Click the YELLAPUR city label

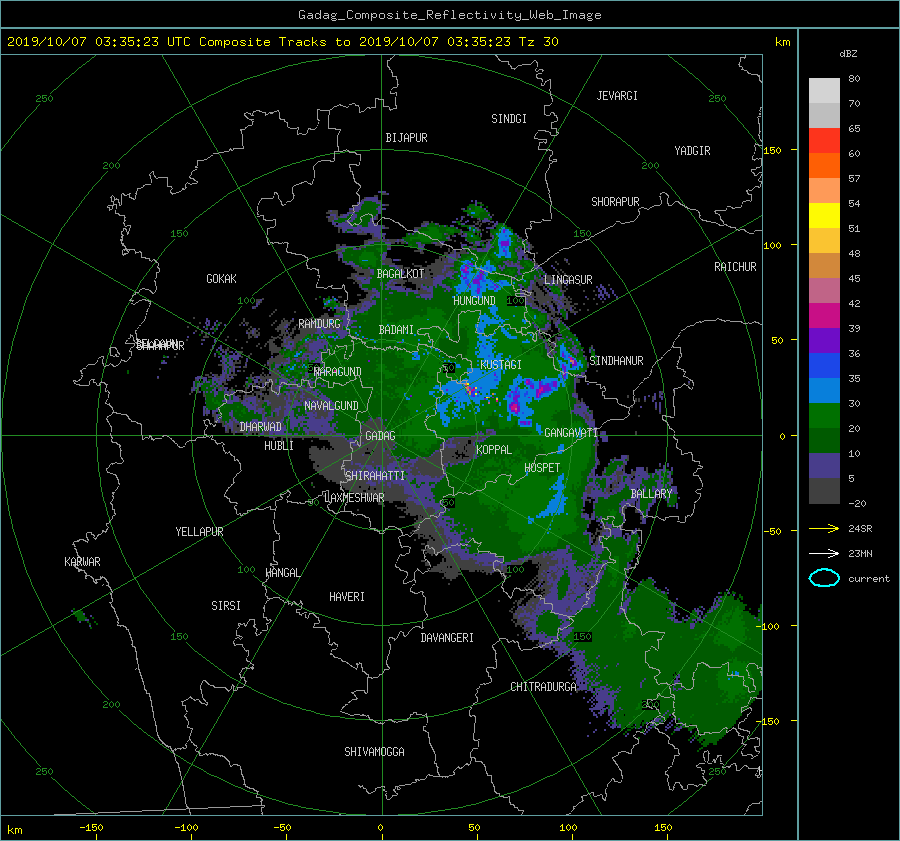coord(199,532)
